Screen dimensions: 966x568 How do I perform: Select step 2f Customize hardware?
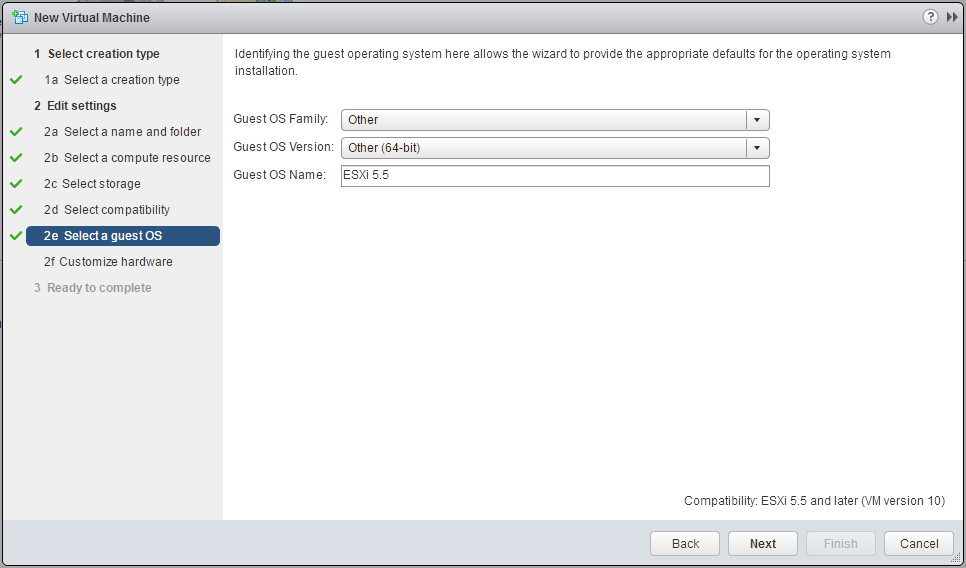point(108,262)
